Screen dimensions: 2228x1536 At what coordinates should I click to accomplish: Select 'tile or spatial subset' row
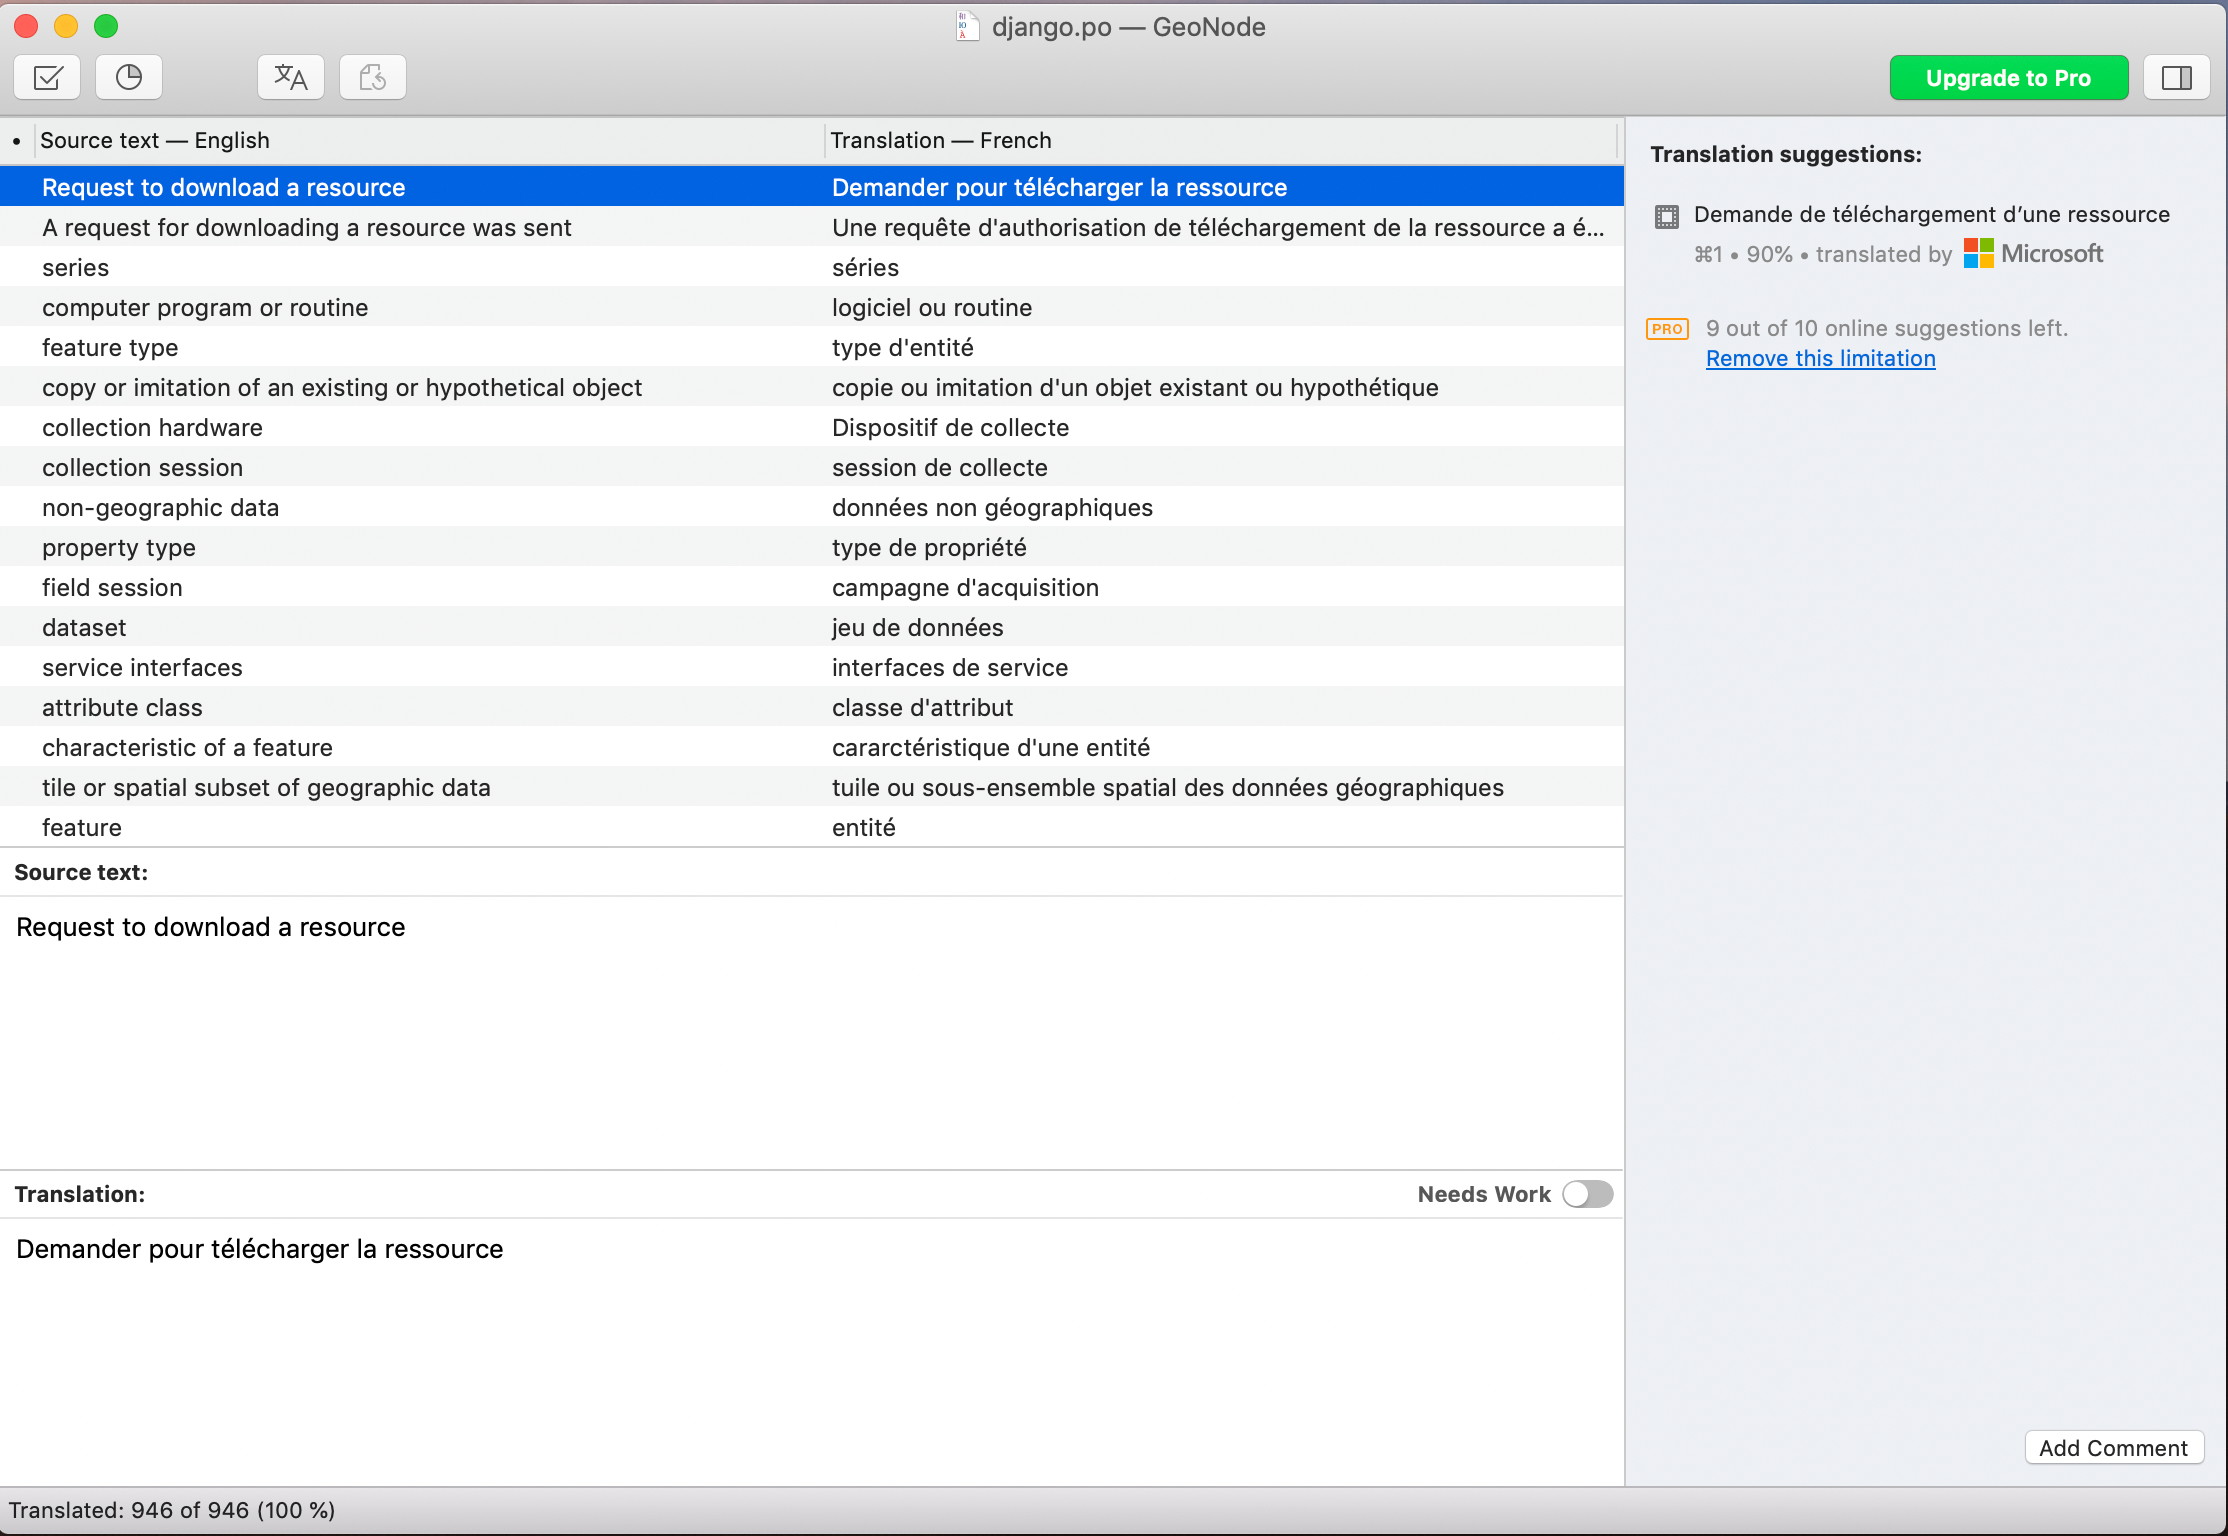(811, 787)
